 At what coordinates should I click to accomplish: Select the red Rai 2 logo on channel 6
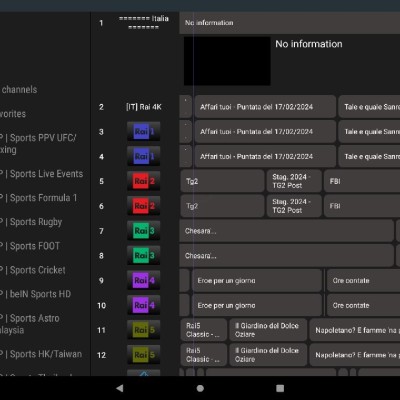(144, 206)
